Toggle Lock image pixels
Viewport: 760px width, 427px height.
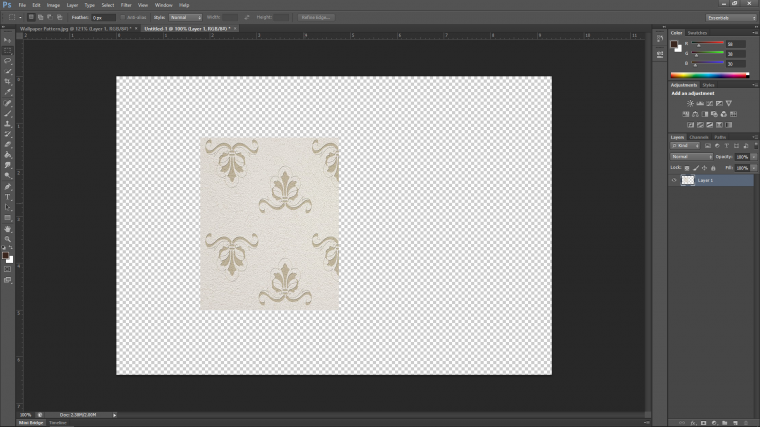pyautogui.click(x=696, y=168)
